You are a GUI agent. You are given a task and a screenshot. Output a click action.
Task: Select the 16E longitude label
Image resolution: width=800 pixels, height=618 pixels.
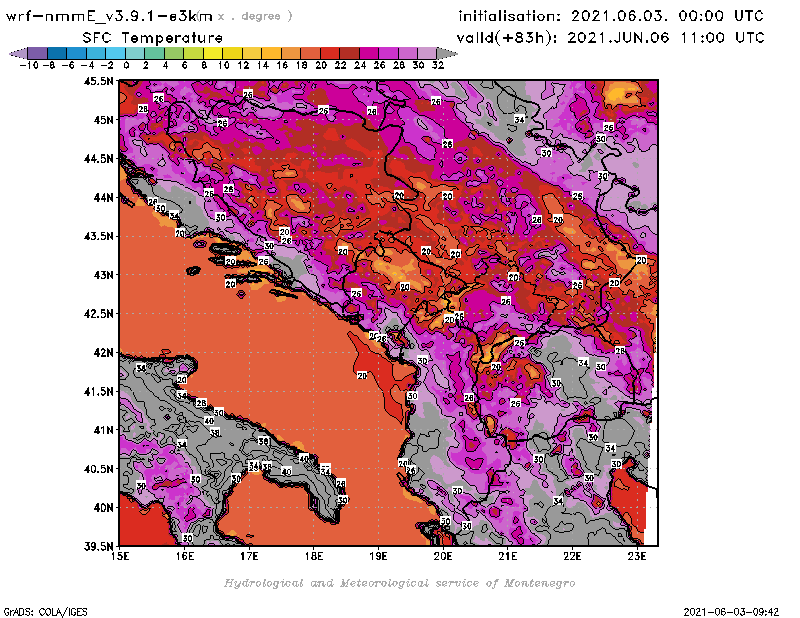coord(185,556)
